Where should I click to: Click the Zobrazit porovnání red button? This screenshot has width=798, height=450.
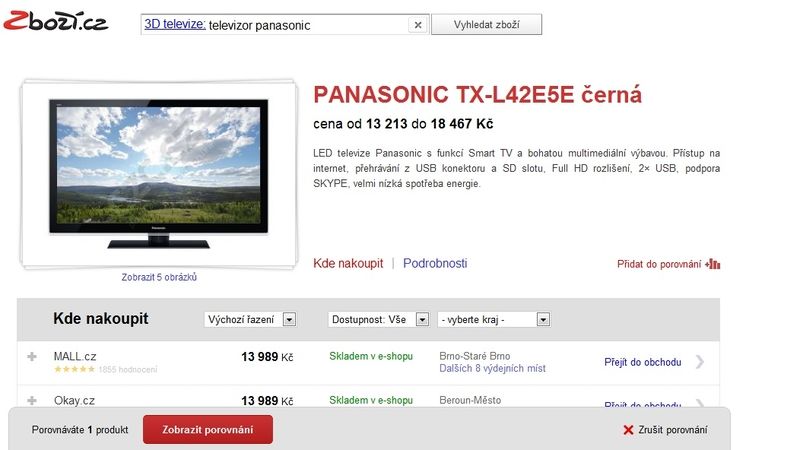208,429
